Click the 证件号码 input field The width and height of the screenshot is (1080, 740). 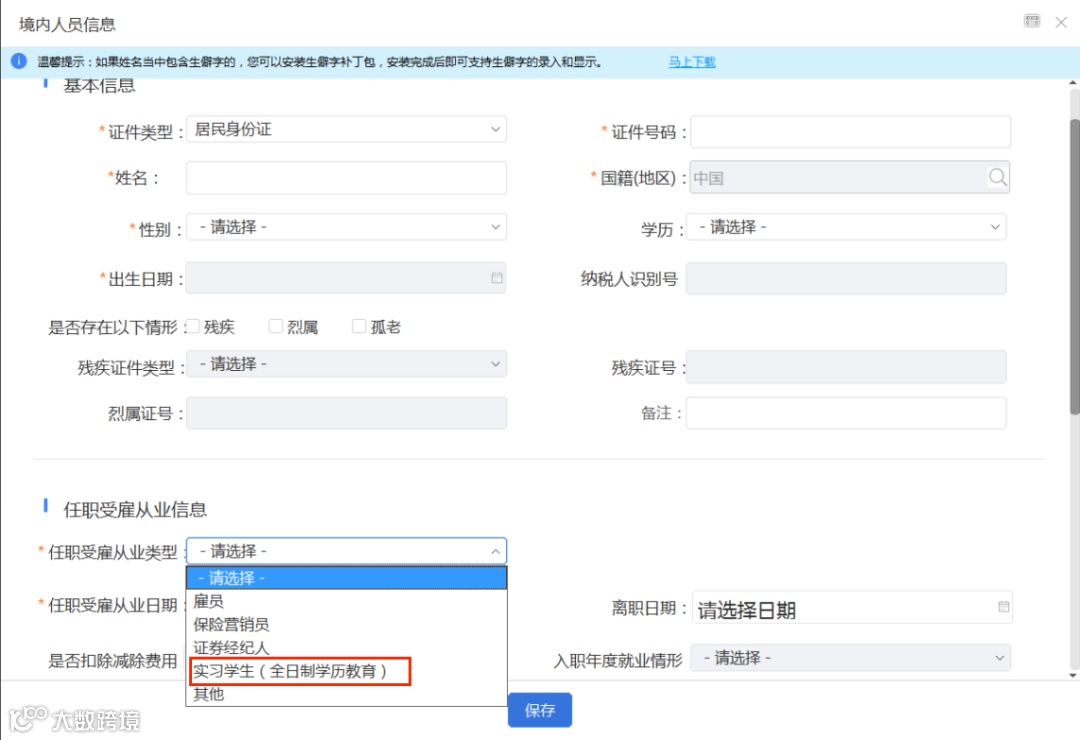pyautogui.click(x=851, y=132)
